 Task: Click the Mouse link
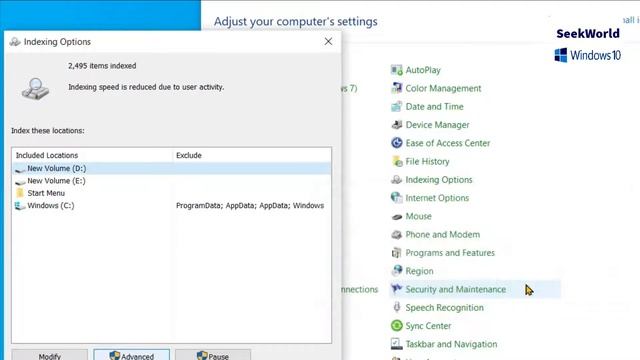click(418, 216)
